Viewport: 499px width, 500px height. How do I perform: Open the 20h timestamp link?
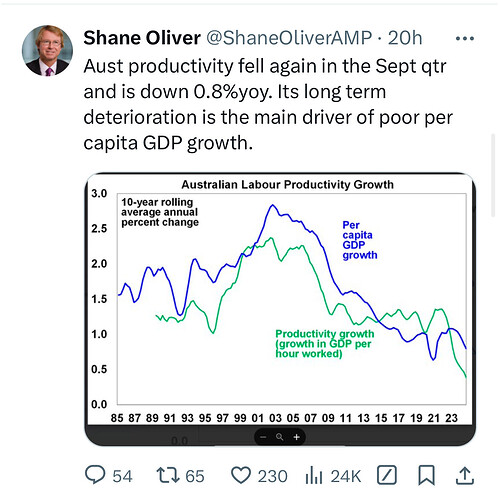point(405,38)
